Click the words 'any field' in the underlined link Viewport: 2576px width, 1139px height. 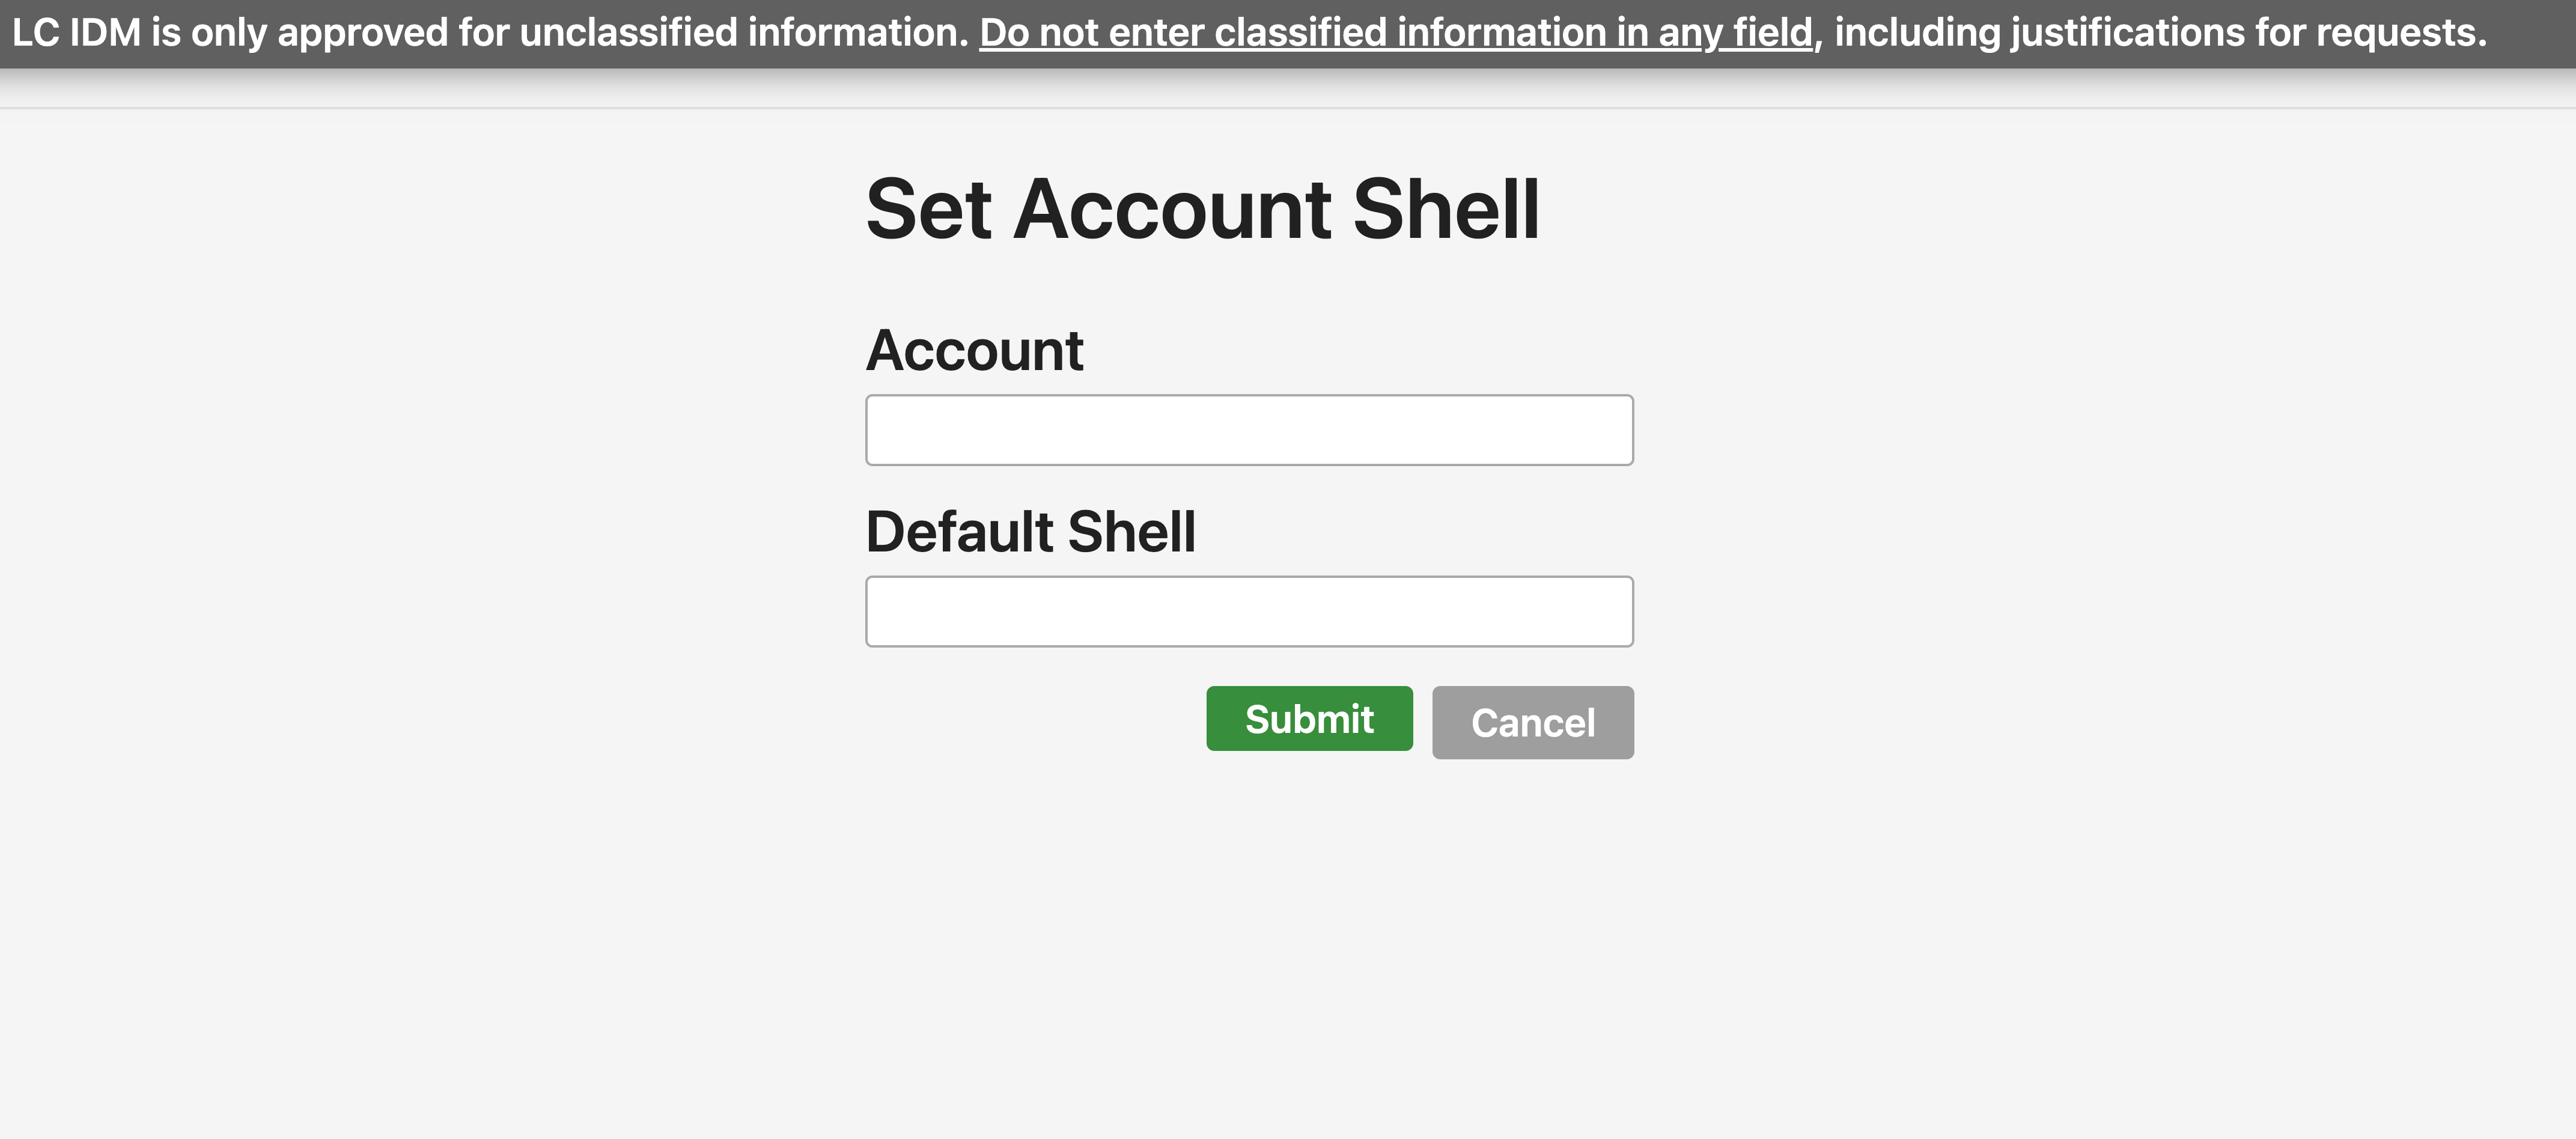[x=1736, y=33]
